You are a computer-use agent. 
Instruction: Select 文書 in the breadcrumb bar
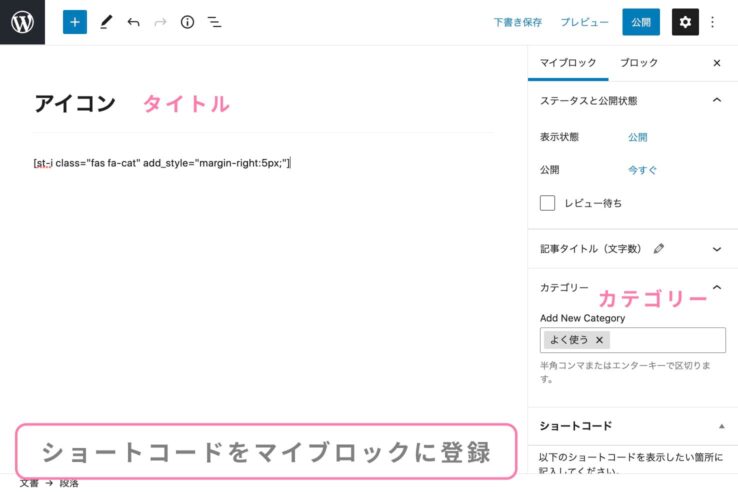pos(29,484)
